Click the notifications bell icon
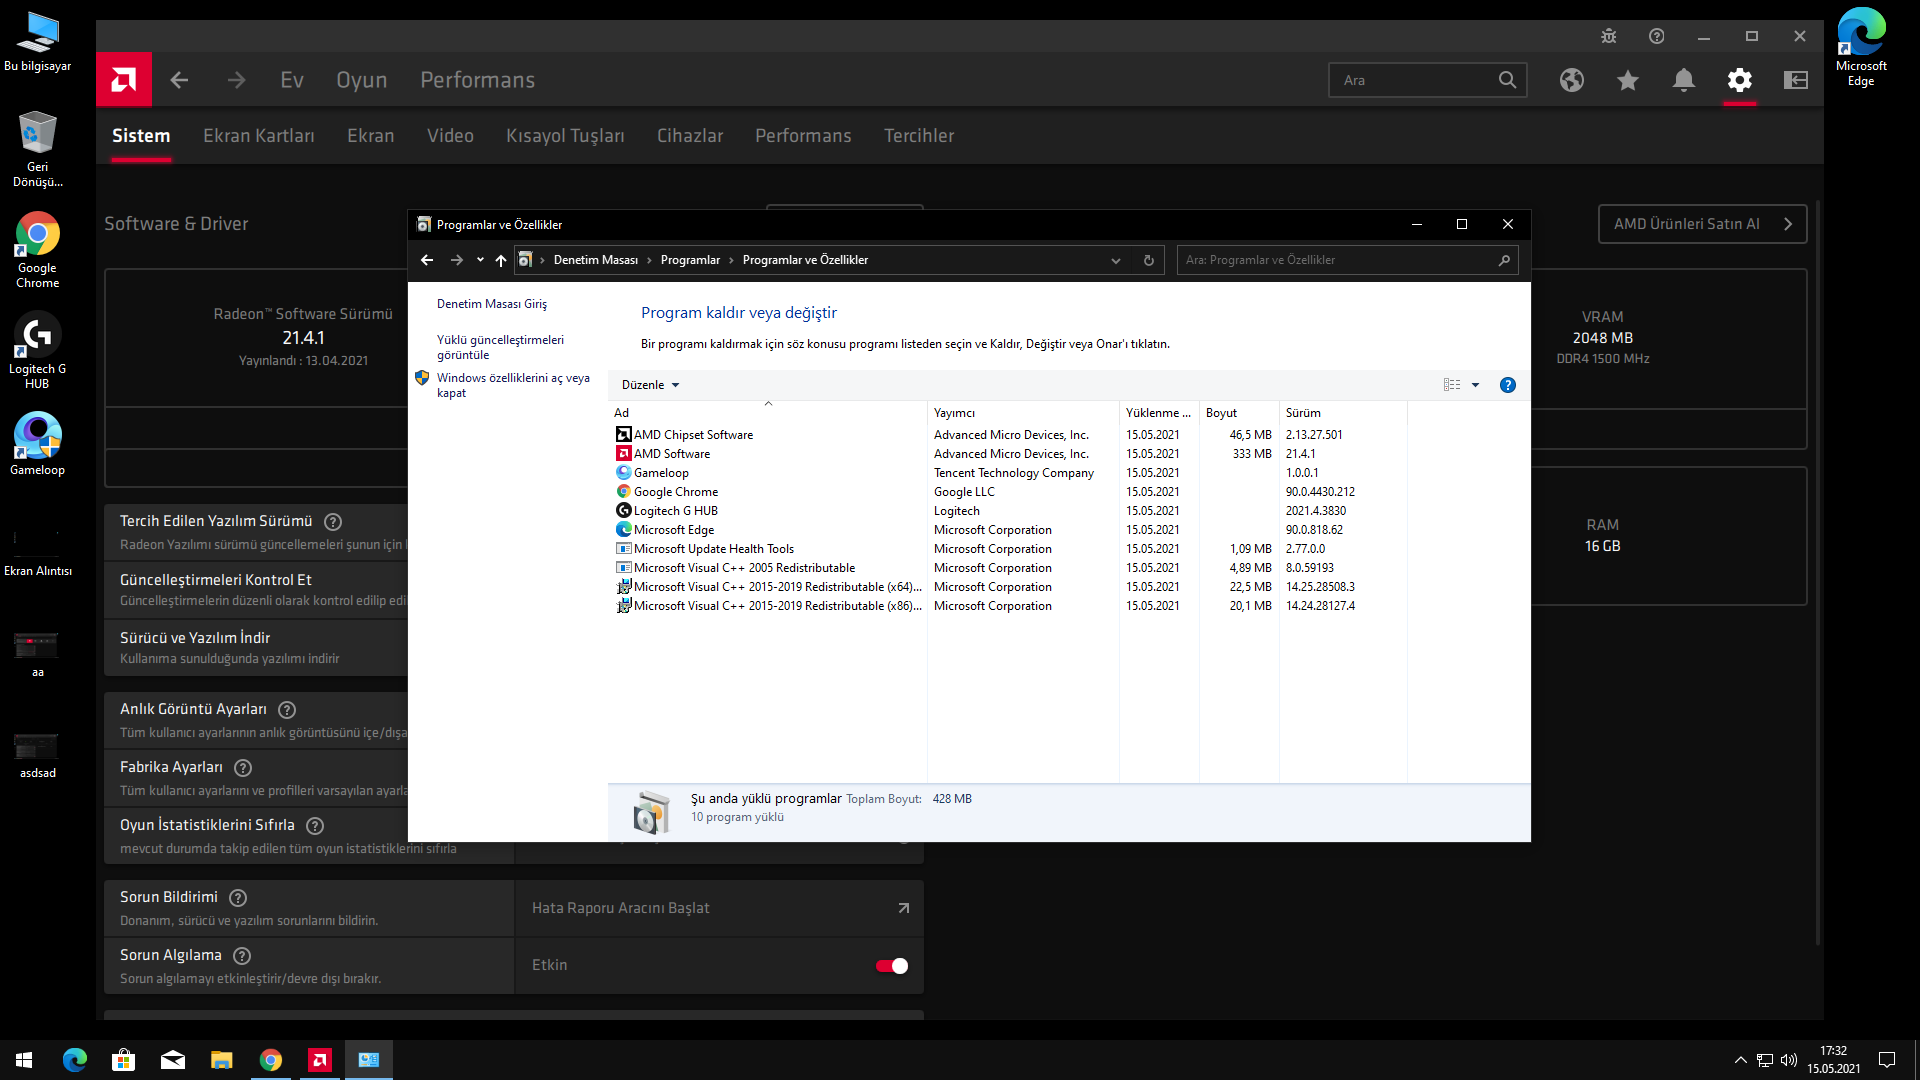 point(1684,80)
